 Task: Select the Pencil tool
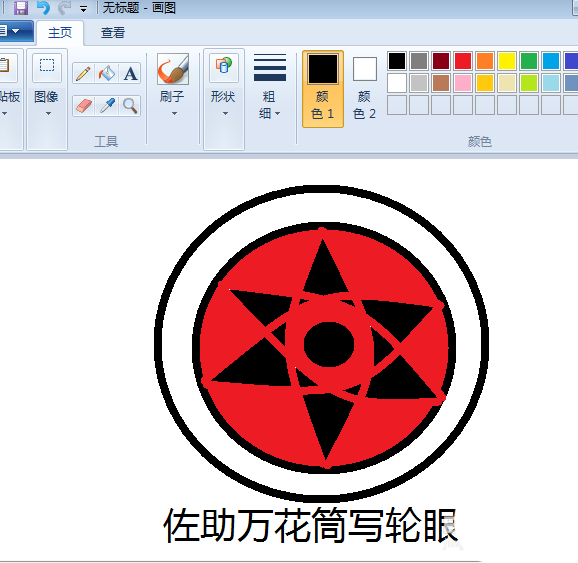[83, 73]
